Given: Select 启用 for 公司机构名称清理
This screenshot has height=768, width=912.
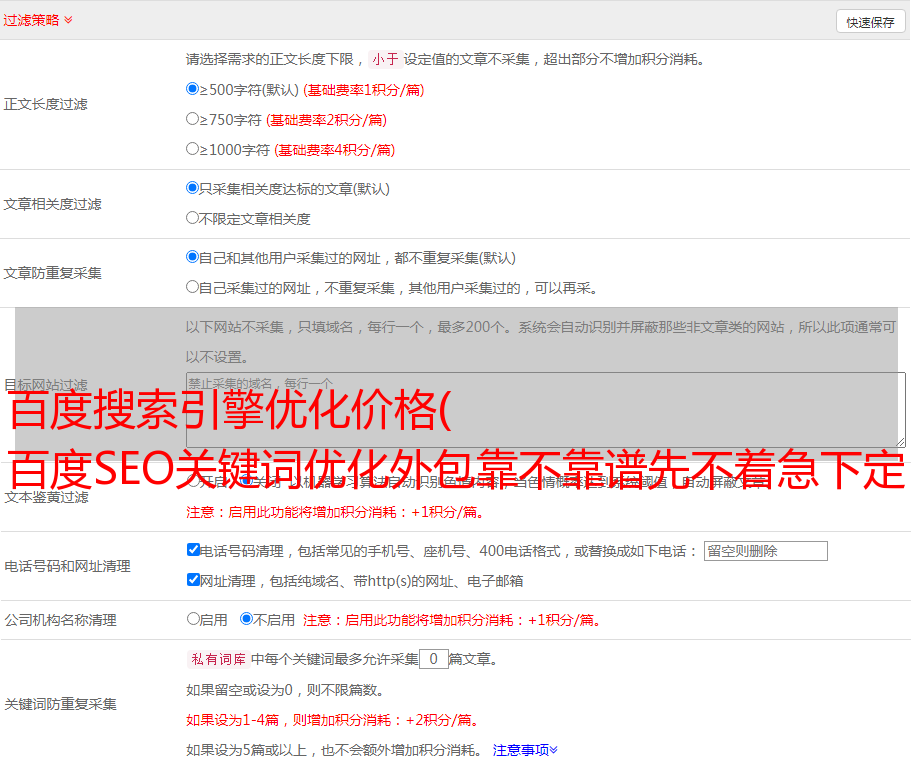Looking at the screenshot, I should 193,619.
